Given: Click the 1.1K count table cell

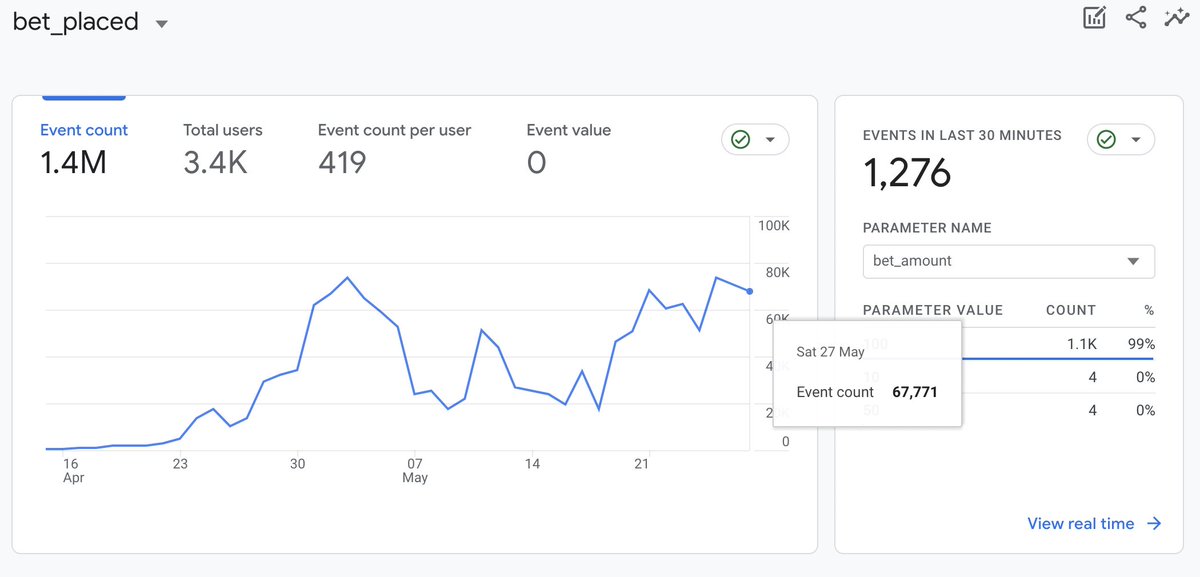Looking at the screenshot, I should click(1081, 344).
